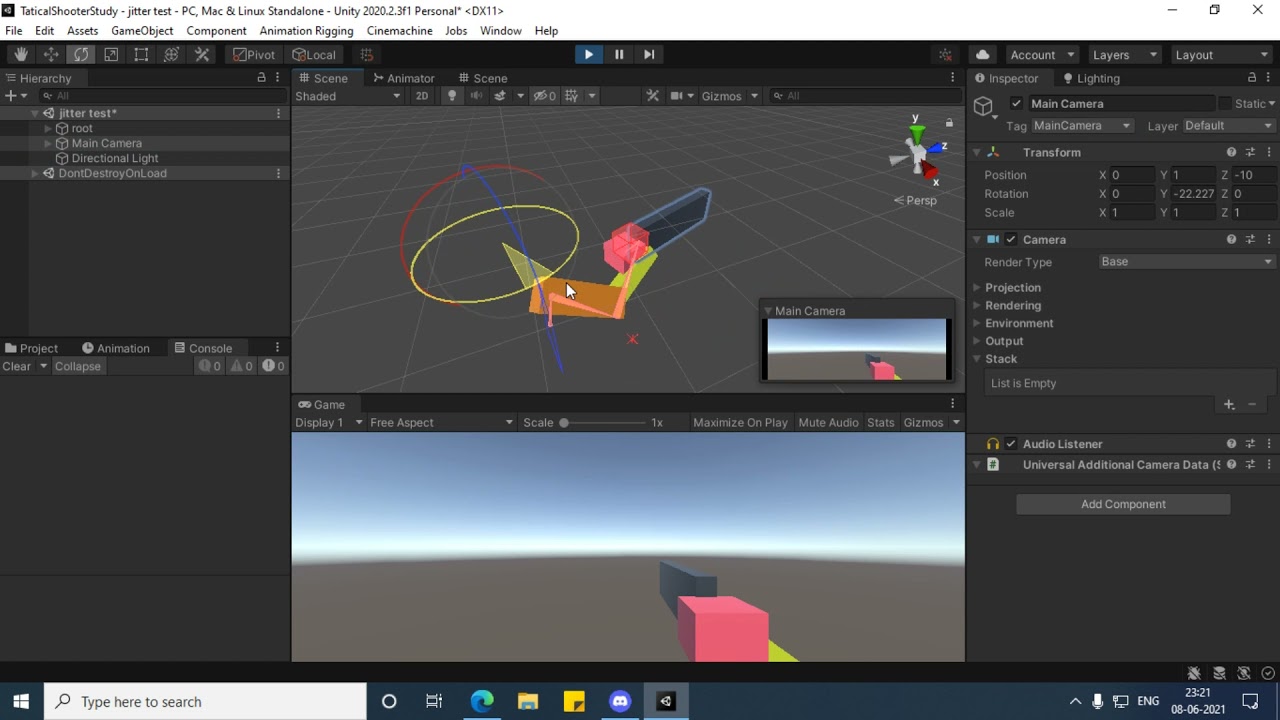Screen dimensions: 1280x720
Task: Open the custom editor tools
Action: [201, 55]
